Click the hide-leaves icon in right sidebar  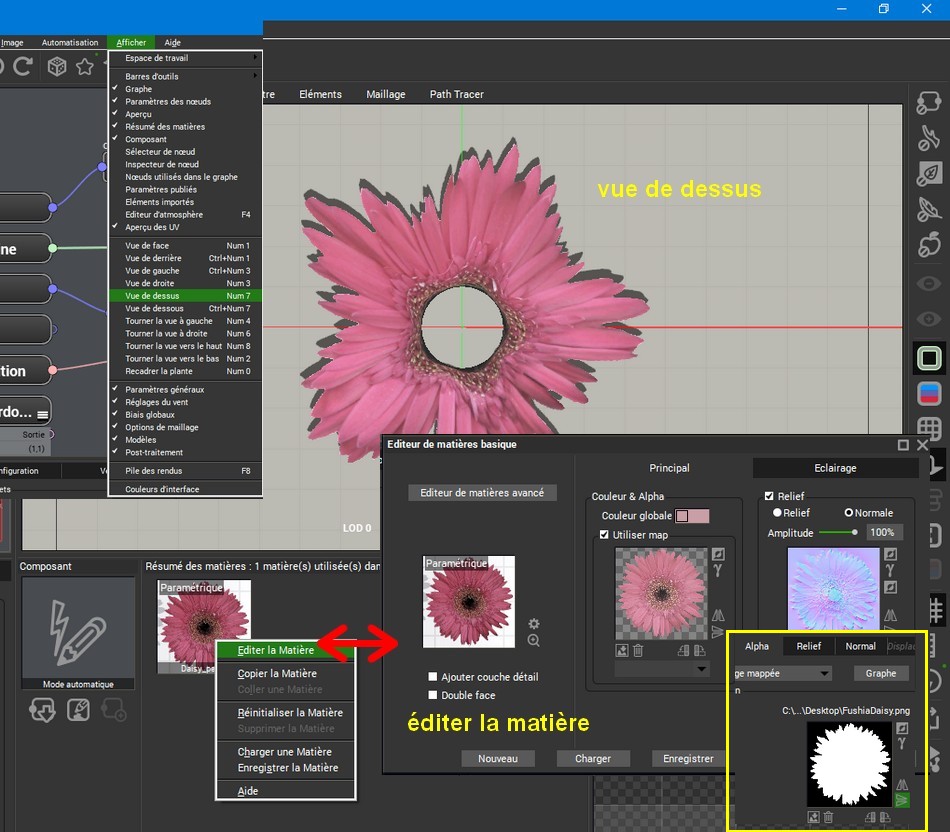tap(928, 173)
